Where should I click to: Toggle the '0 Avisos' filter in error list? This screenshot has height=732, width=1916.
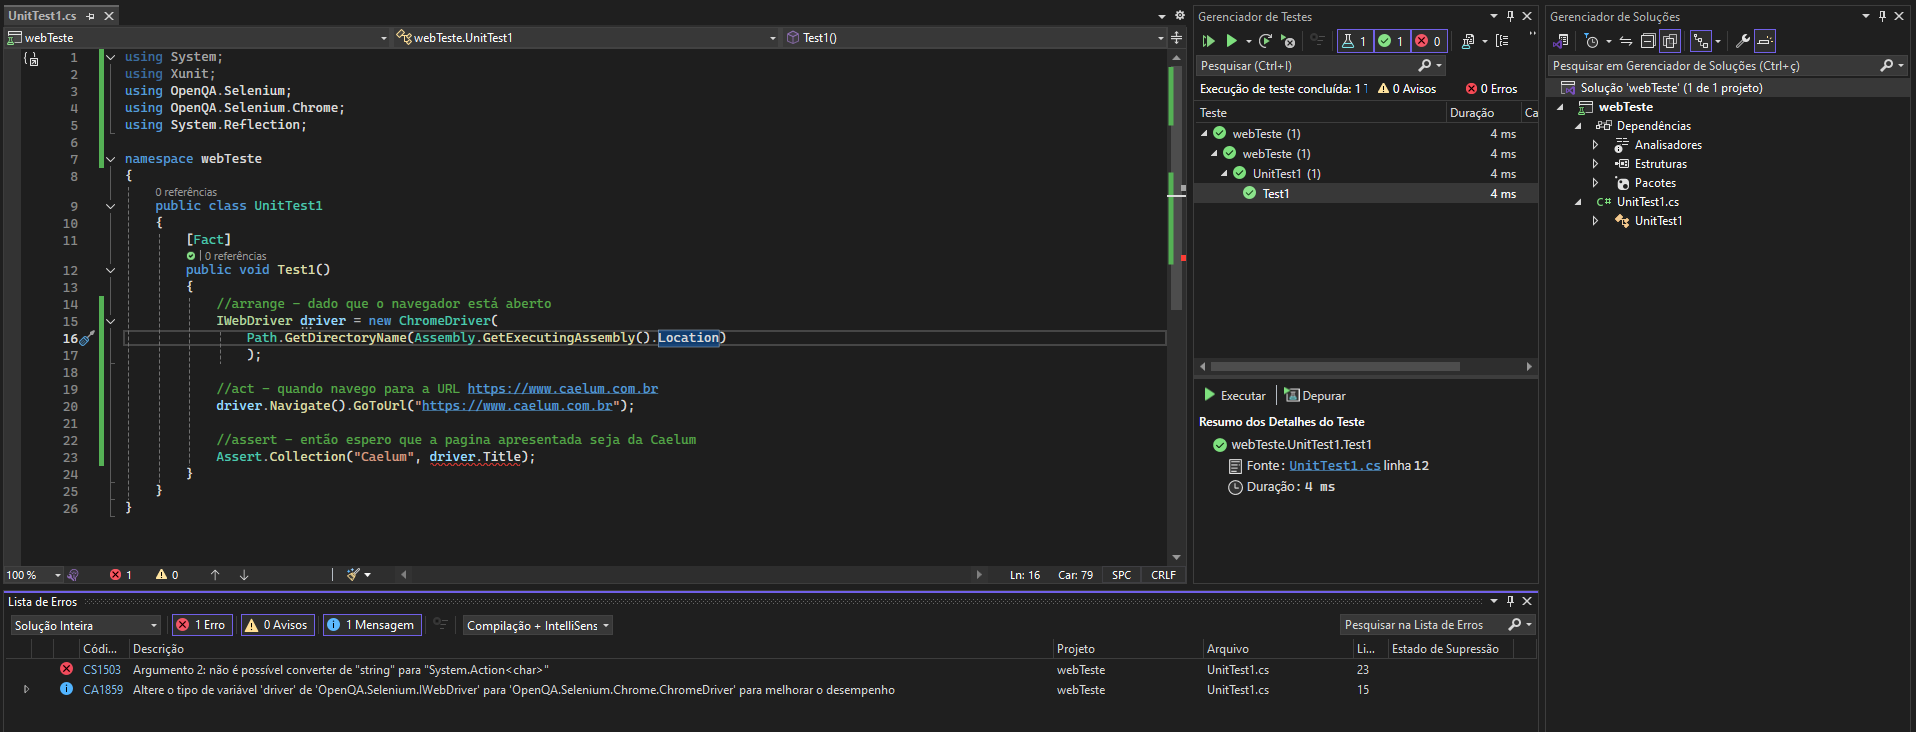[277, 625]
